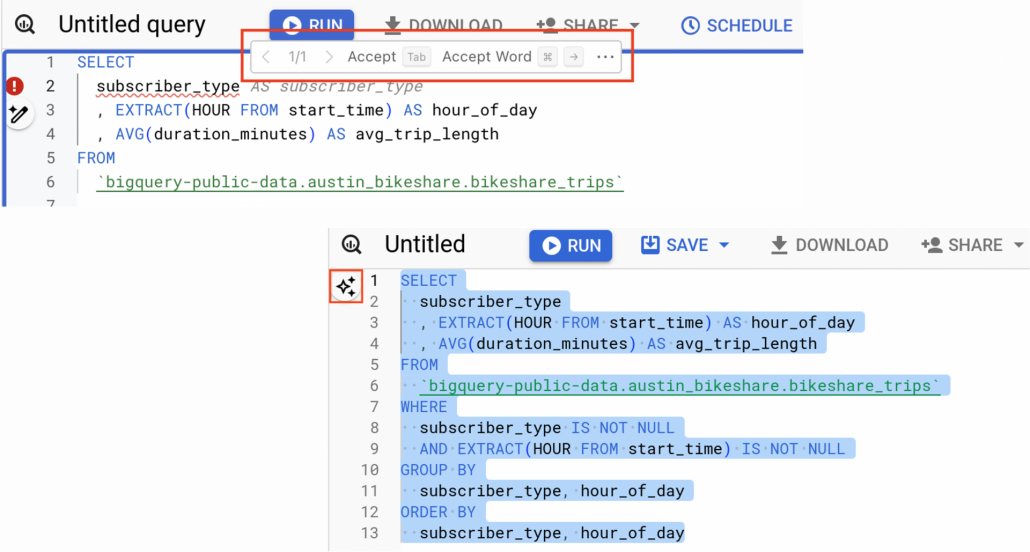The height and width of the screenshot is (552, 1030).
Task: Expand the SHARE dropdown in upper editor
Action: point(634,26)
